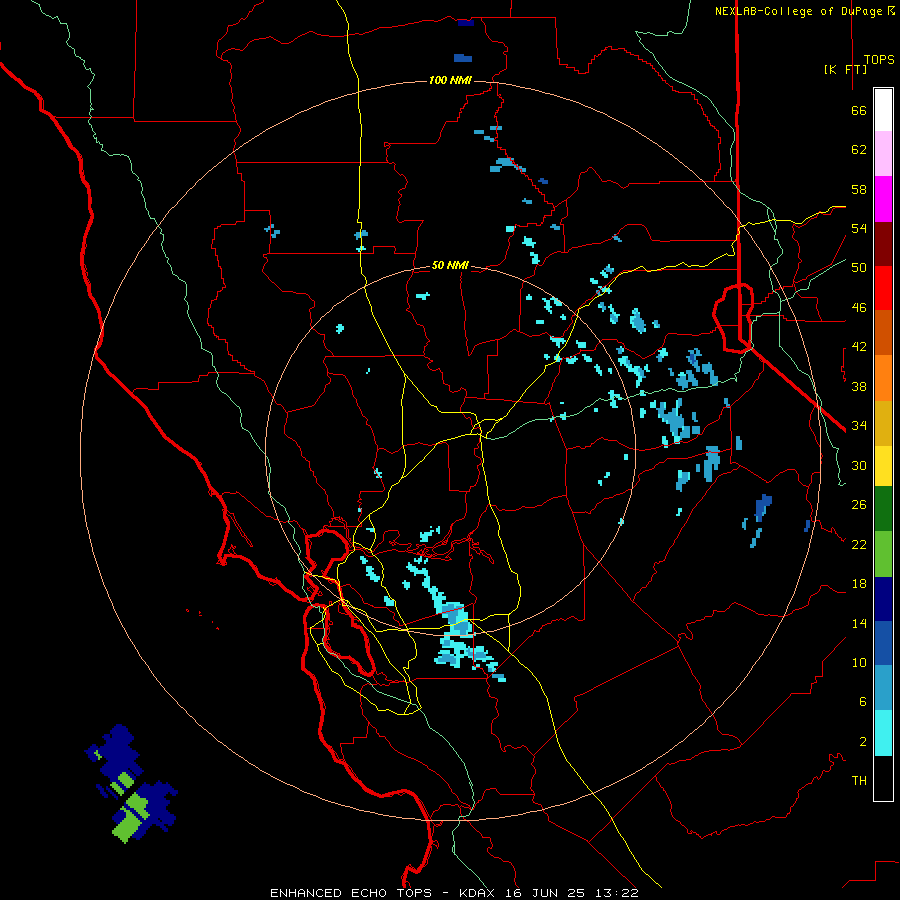Click the navy blue legend swatch
Screen dimensions: 900x900
pos(883,599)
